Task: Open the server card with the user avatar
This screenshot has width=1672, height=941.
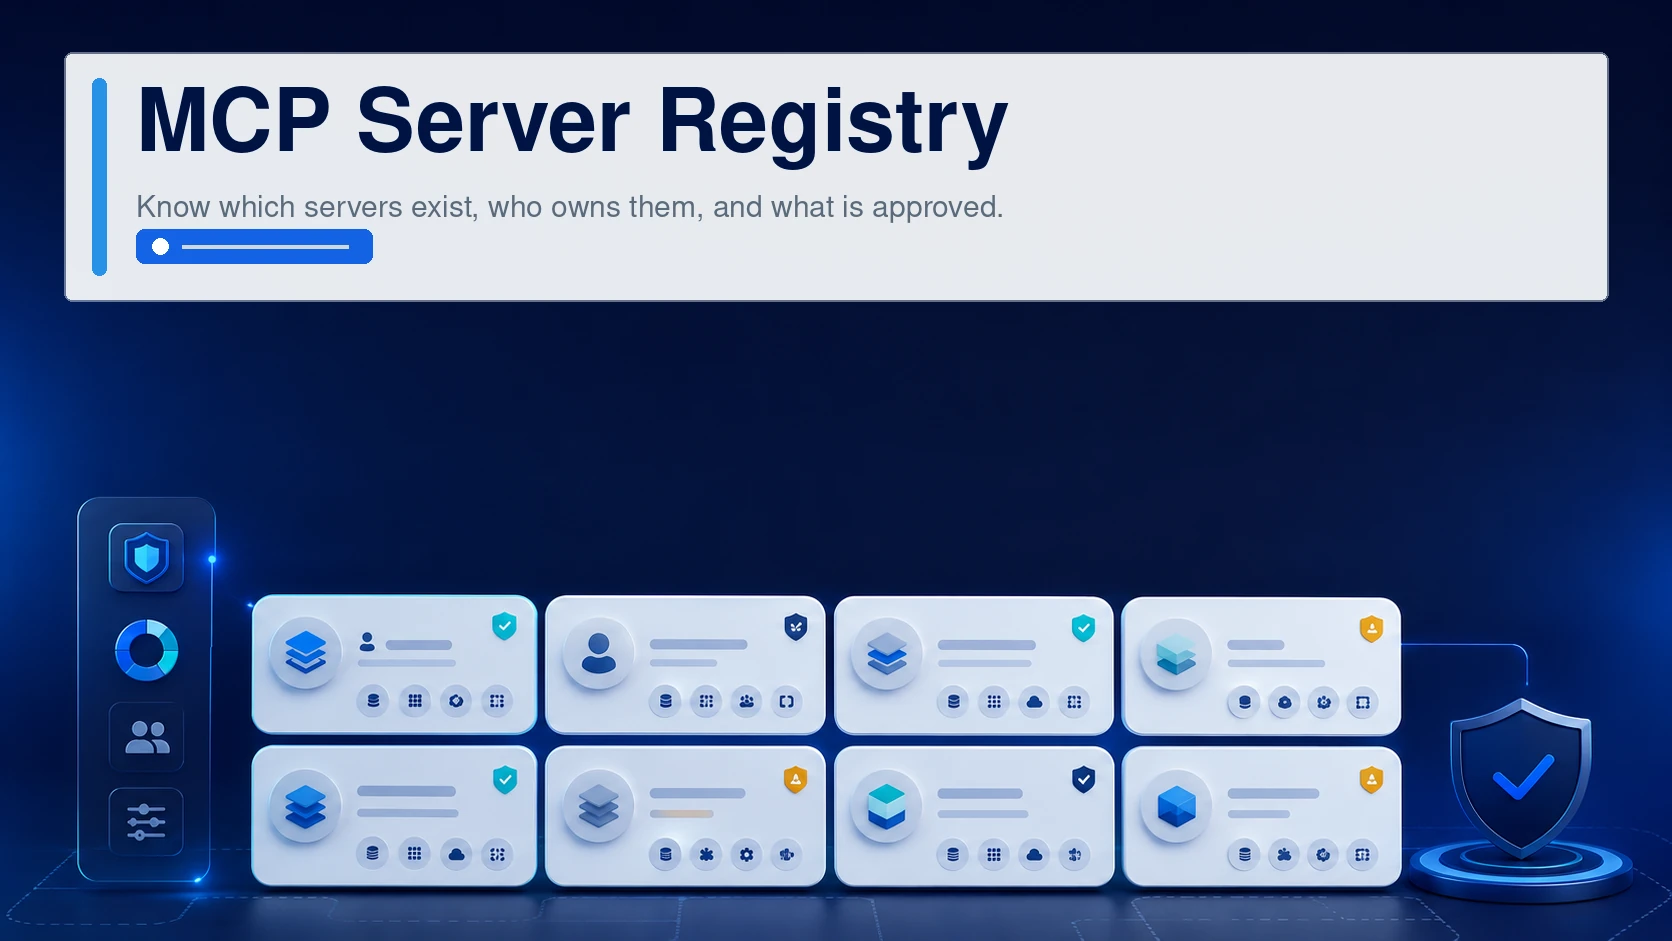Action: click(685, 665)
